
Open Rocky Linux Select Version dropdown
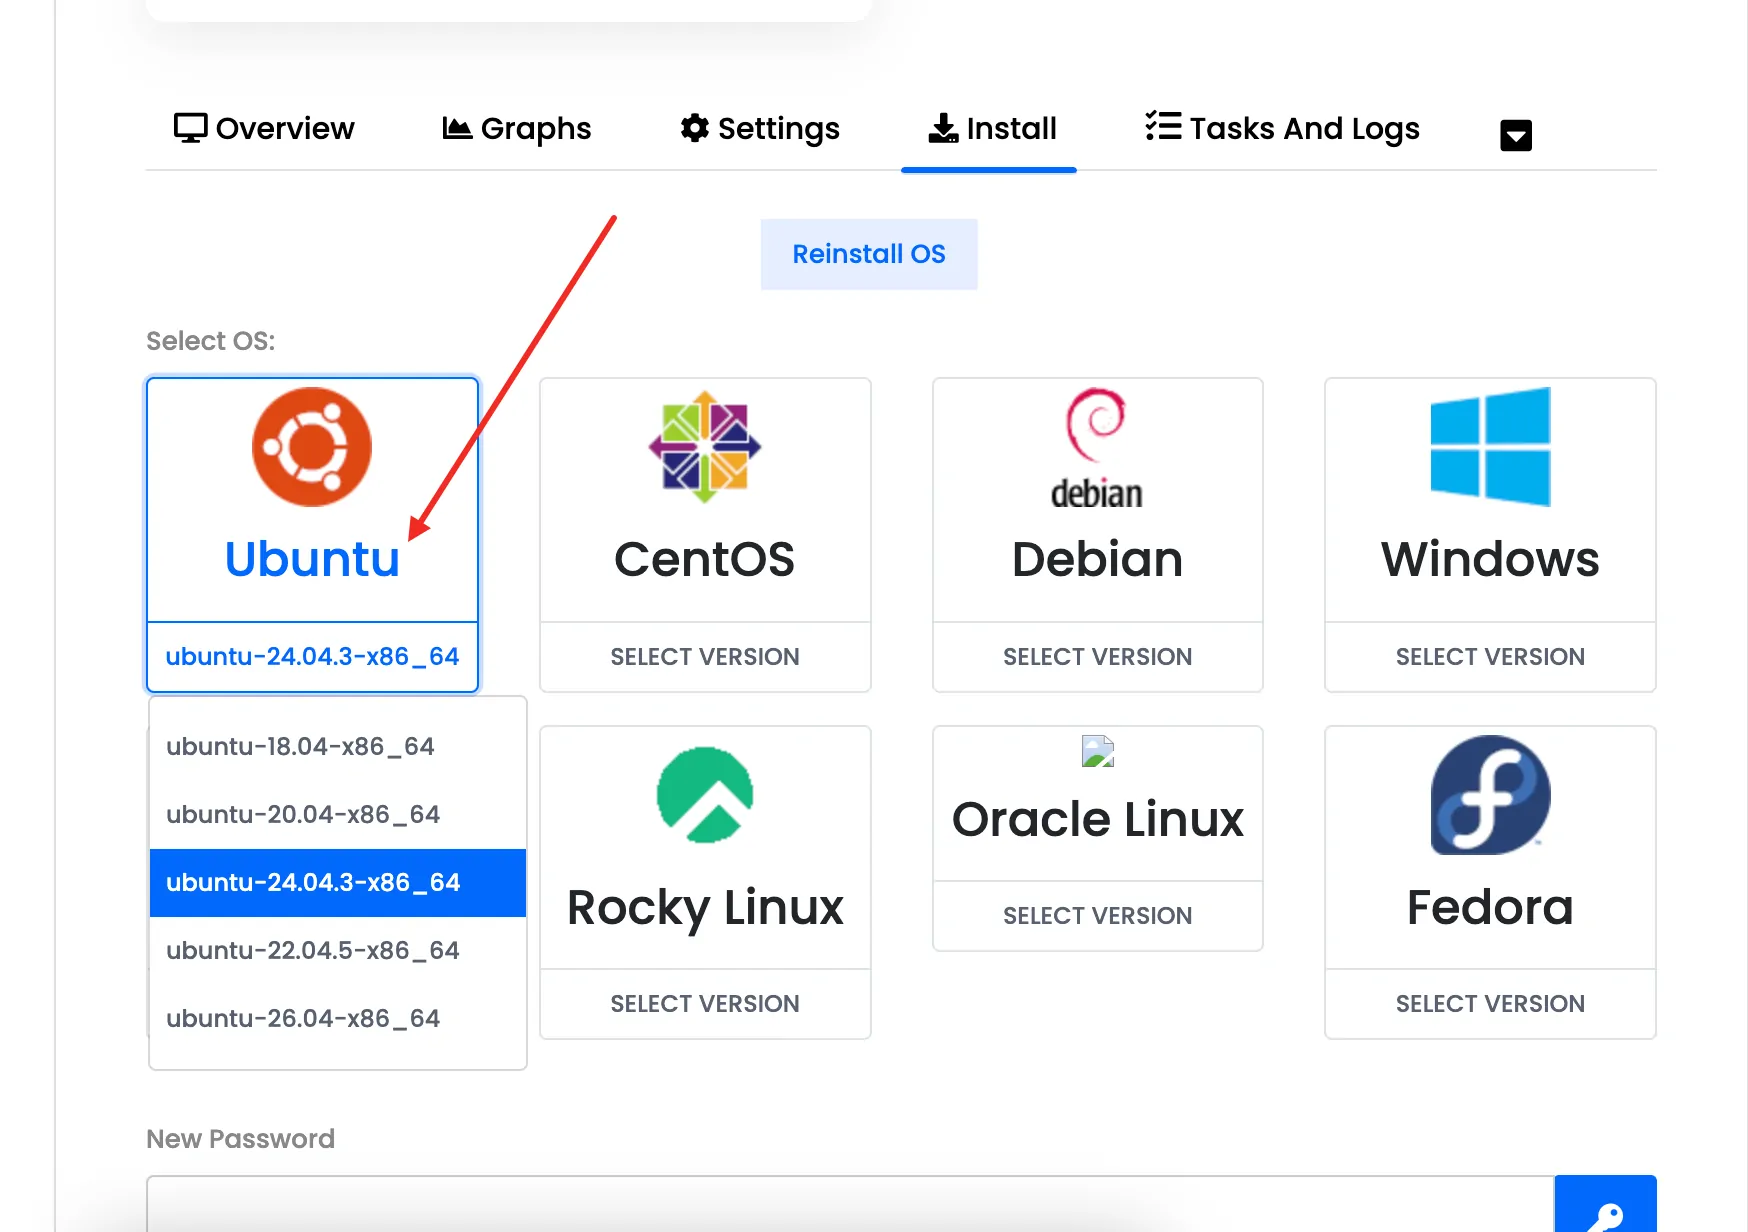point(705,1004)
